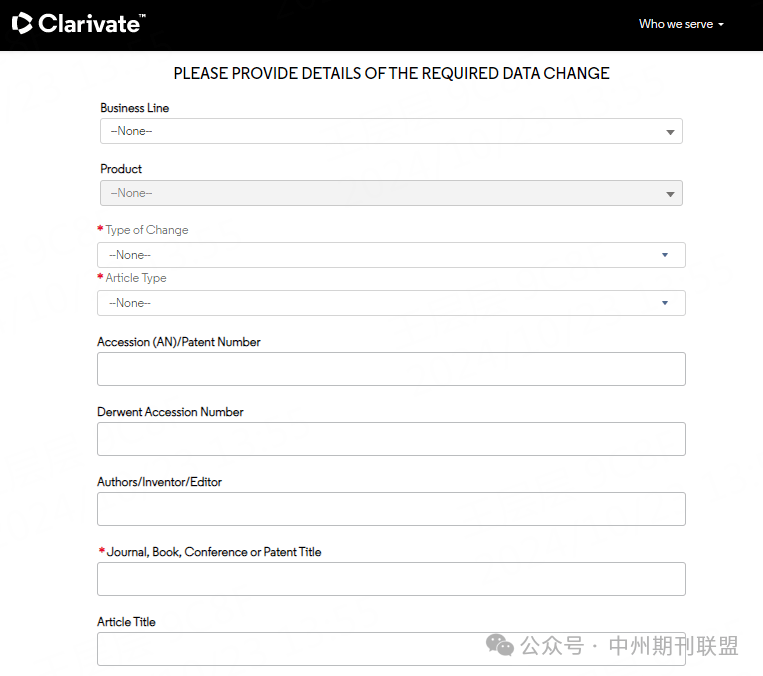Click the Article Type label
763x676 pixels.
[x=136, y=278]
